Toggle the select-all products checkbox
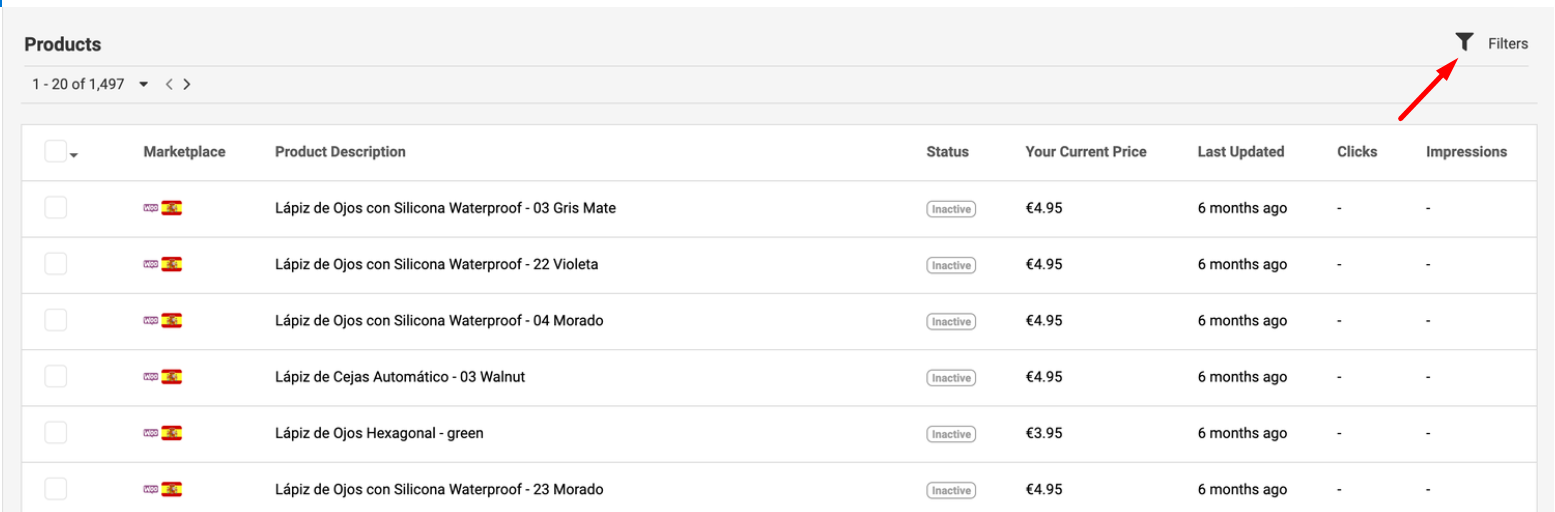 [x=55, y=152]
